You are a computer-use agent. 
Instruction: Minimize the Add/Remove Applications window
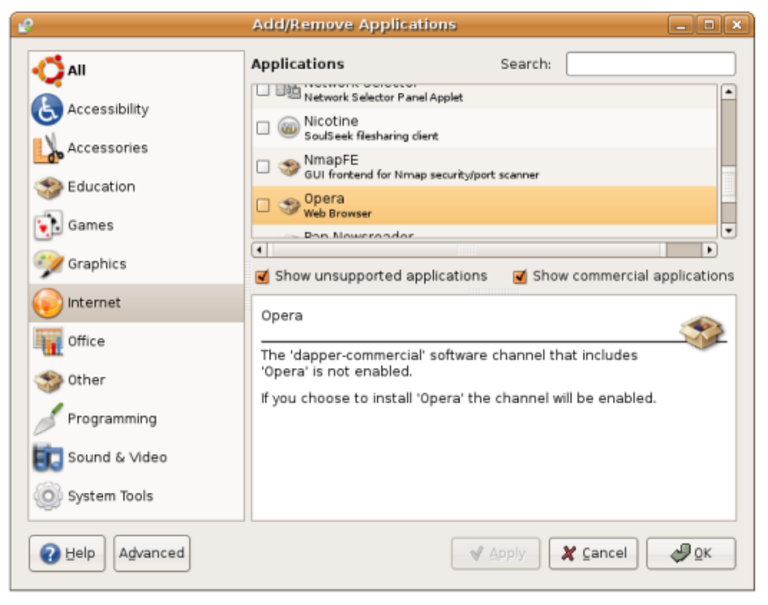click(680, 24)
